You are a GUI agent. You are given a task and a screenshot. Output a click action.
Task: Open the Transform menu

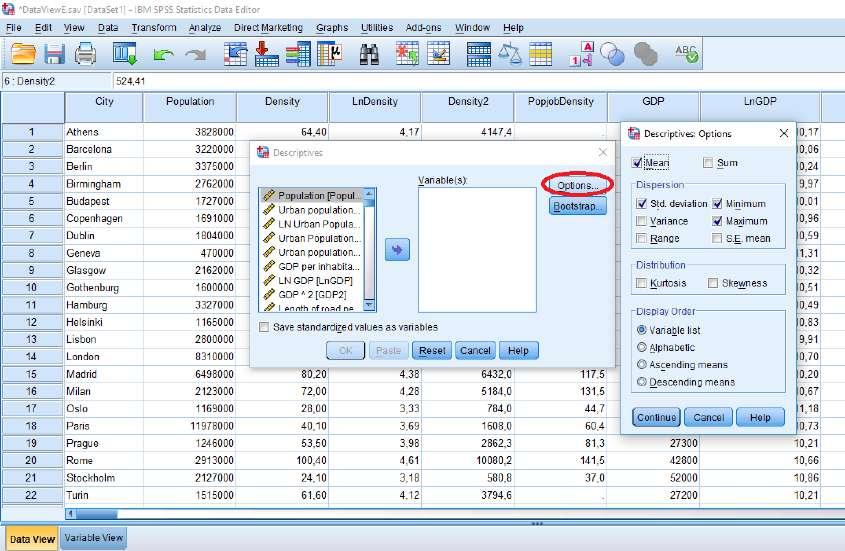tap(154, 27)
